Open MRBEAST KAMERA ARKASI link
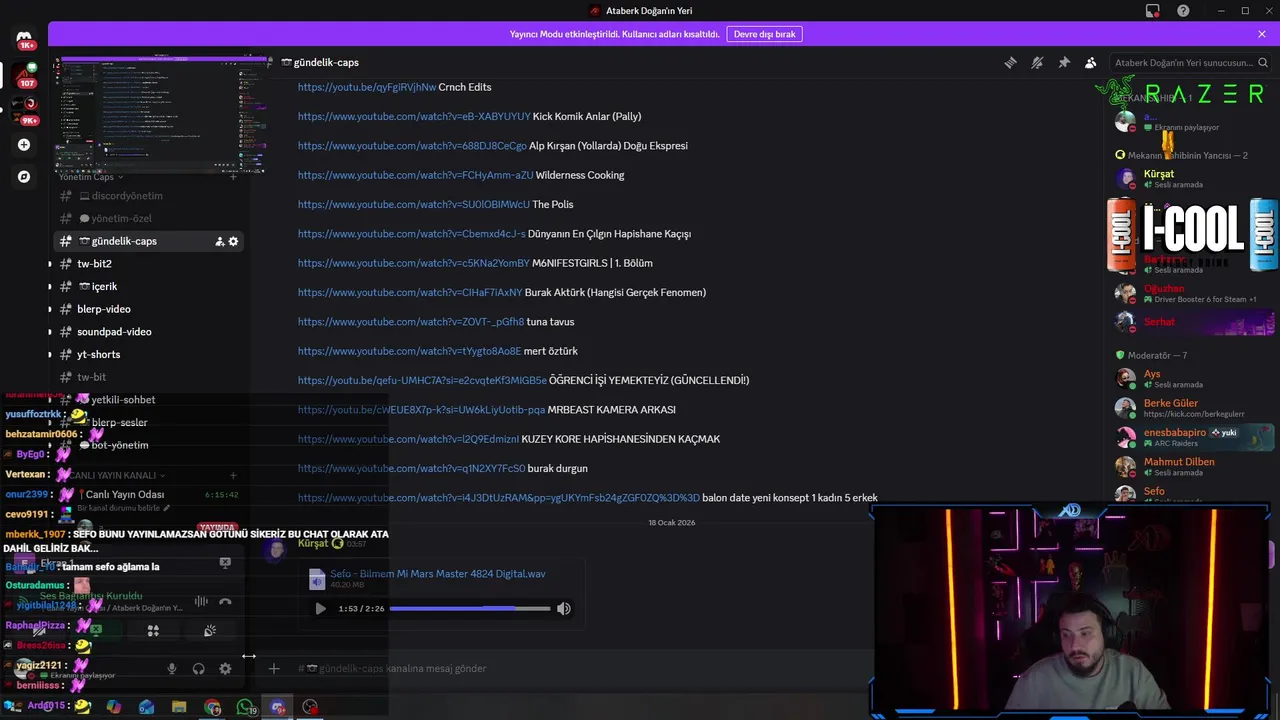 [421, 409]
